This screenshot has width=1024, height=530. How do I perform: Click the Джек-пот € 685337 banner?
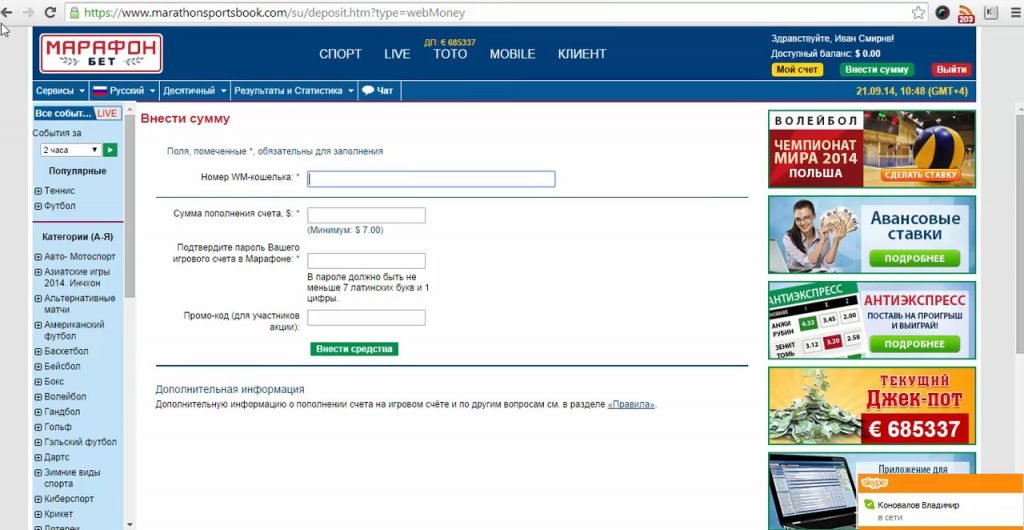pos(872,406)
